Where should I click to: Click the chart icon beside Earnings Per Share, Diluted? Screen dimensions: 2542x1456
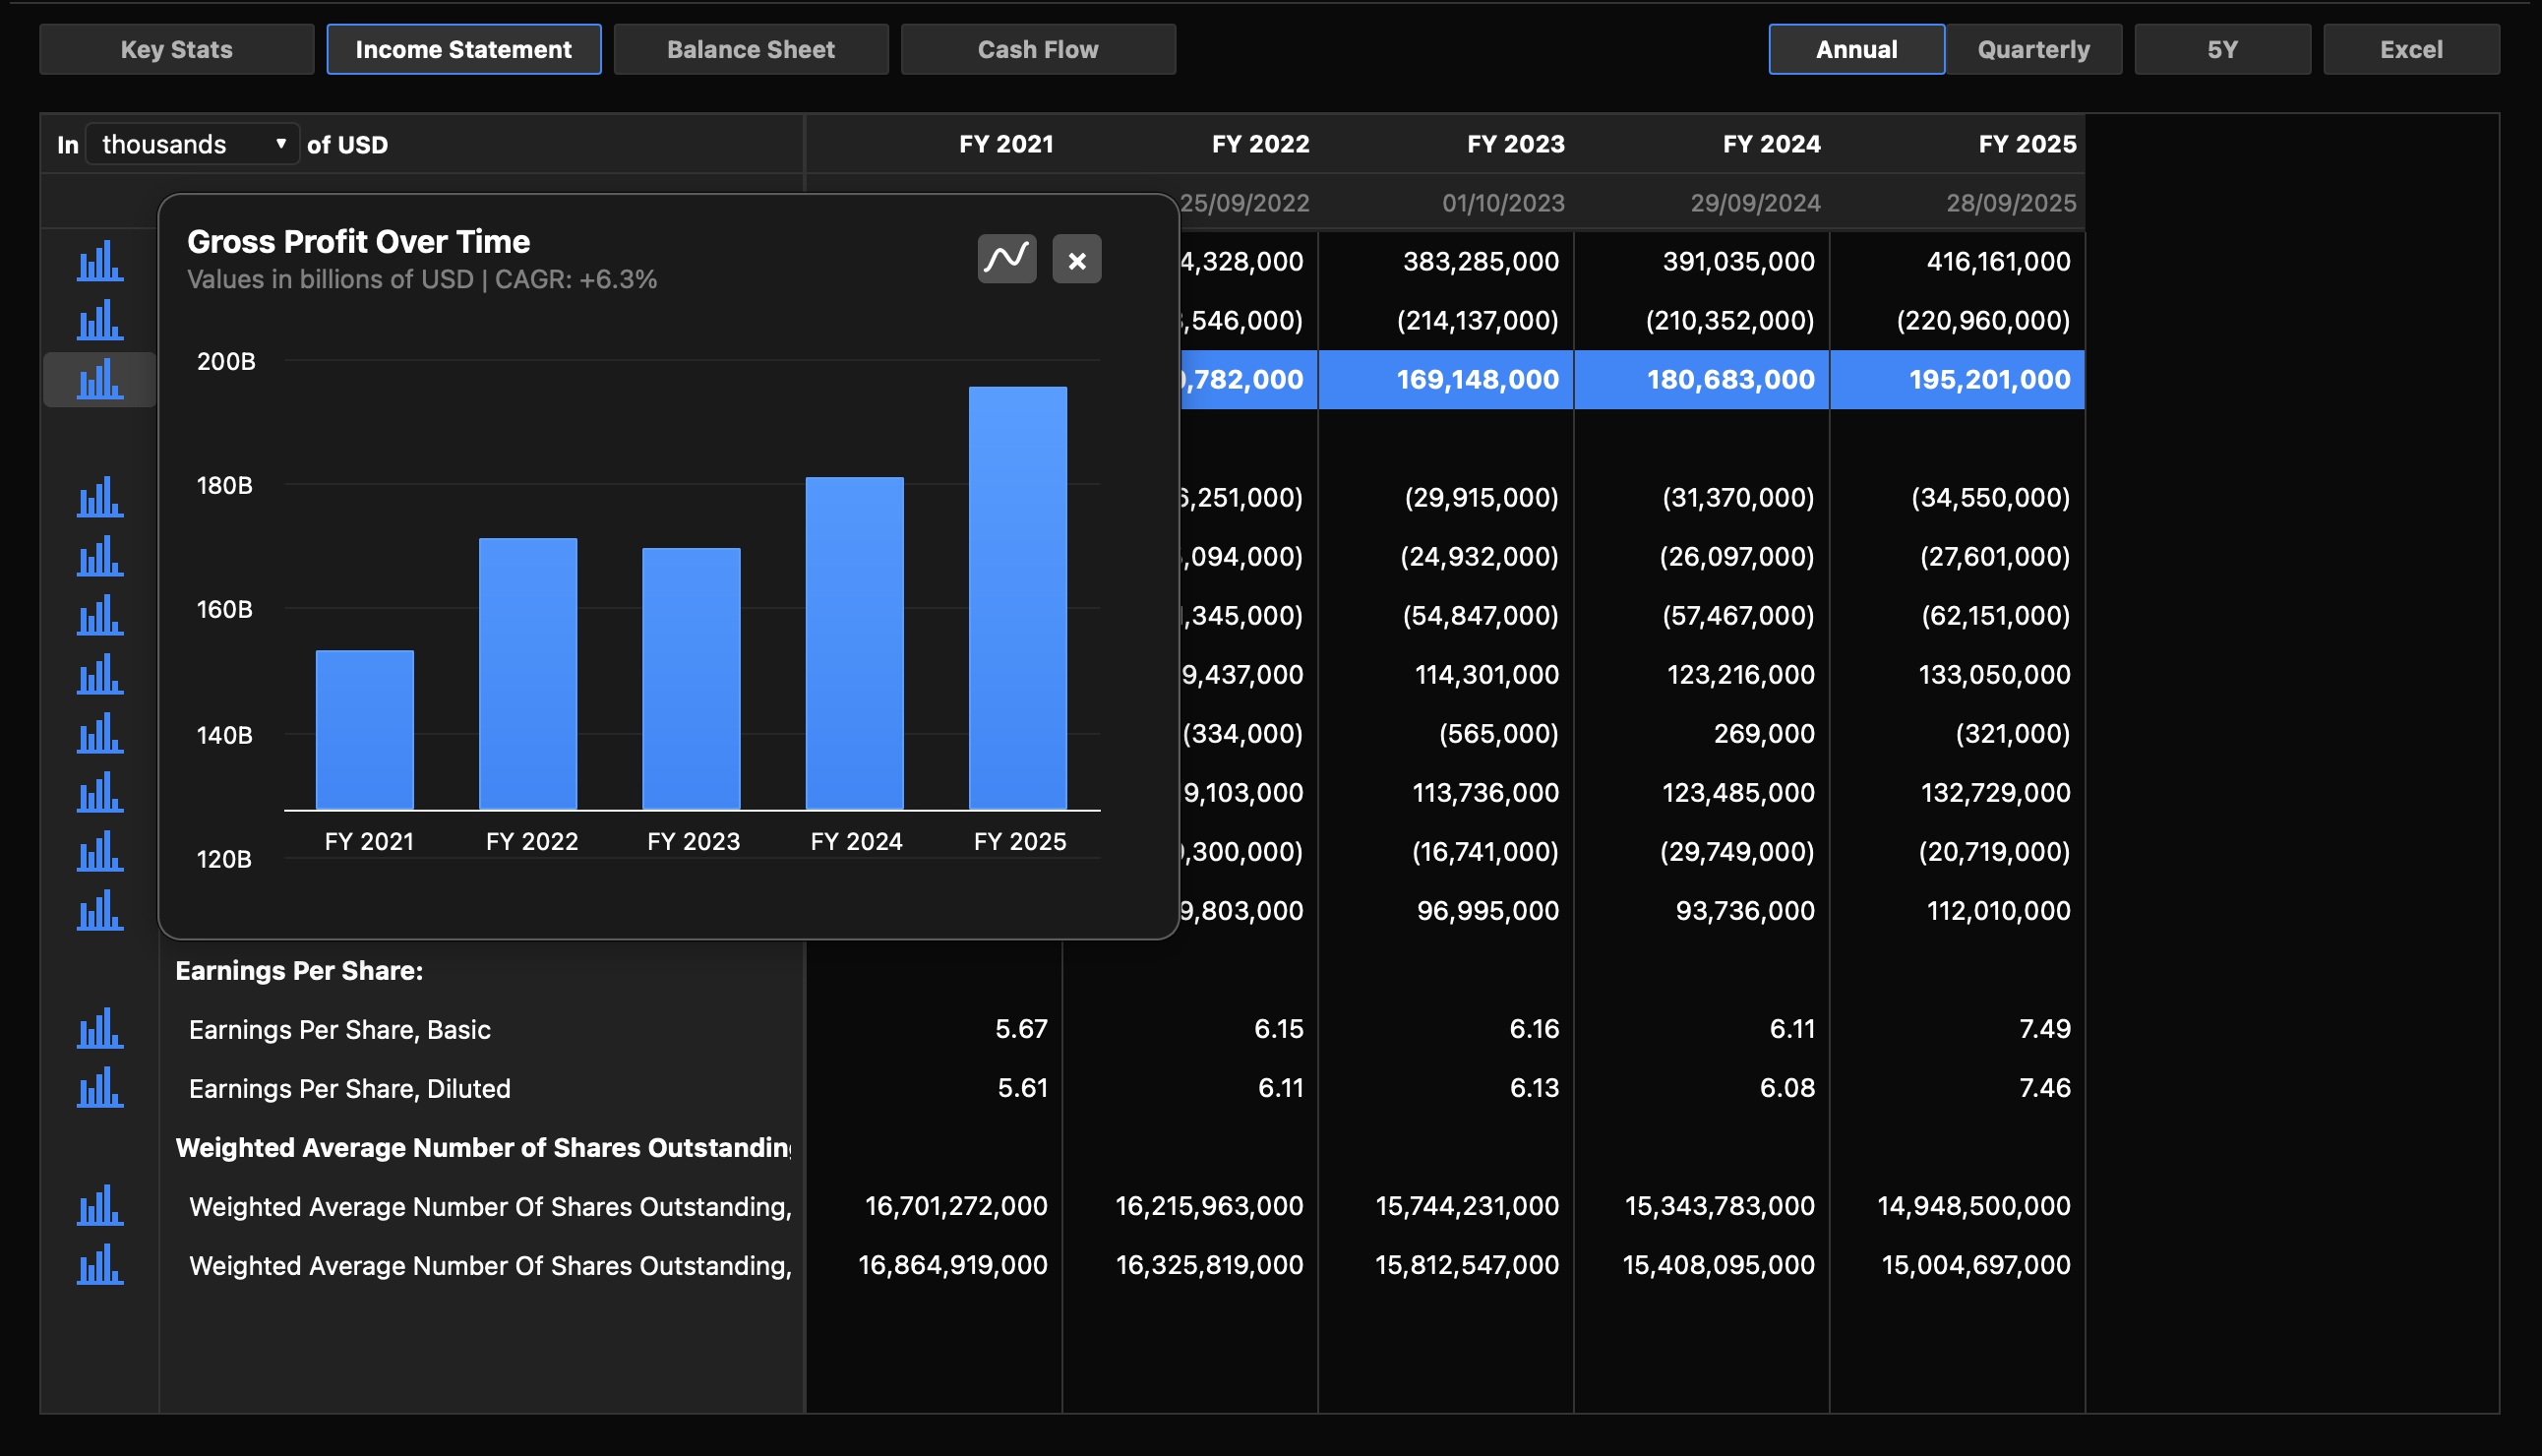click(x=99, y=1089)
